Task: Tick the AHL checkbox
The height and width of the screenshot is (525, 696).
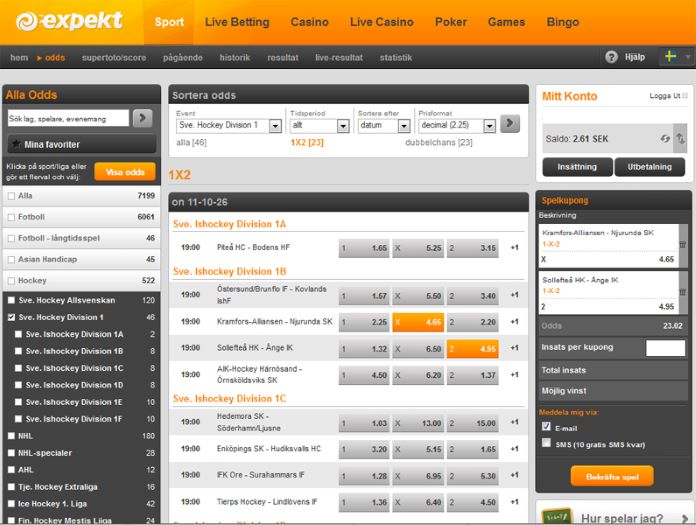Action: (x=12, y=470)
